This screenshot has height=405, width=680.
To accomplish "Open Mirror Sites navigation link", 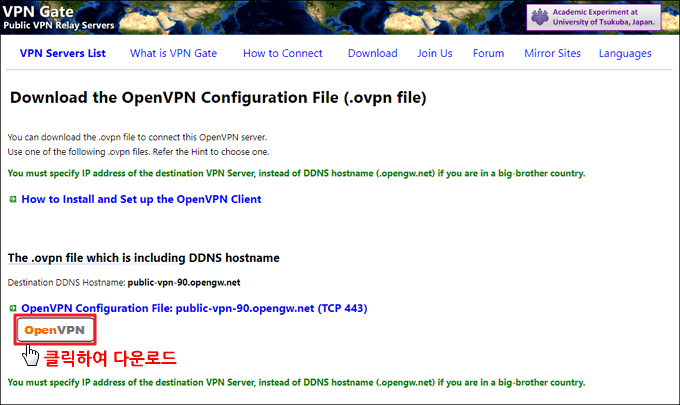I will (x=552, y=53).
